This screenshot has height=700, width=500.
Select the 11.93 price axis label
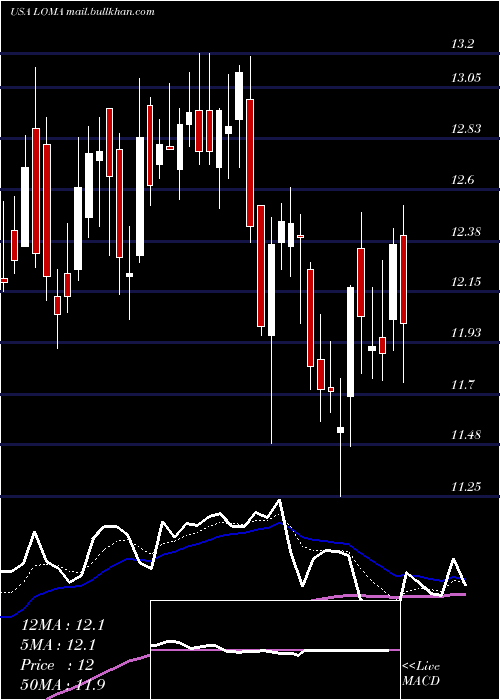[466, 333]
